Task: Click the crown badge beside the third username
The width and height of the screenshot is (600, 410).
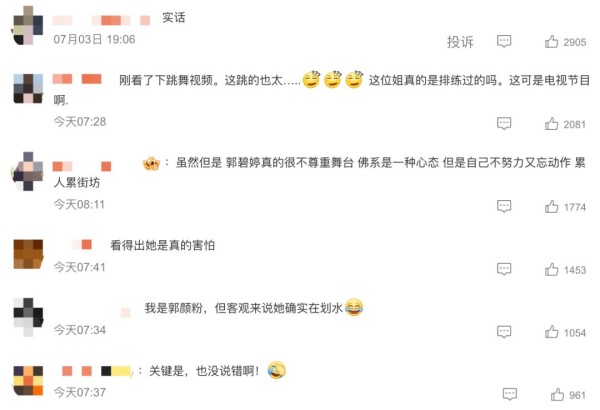Action: pos(151,163)
